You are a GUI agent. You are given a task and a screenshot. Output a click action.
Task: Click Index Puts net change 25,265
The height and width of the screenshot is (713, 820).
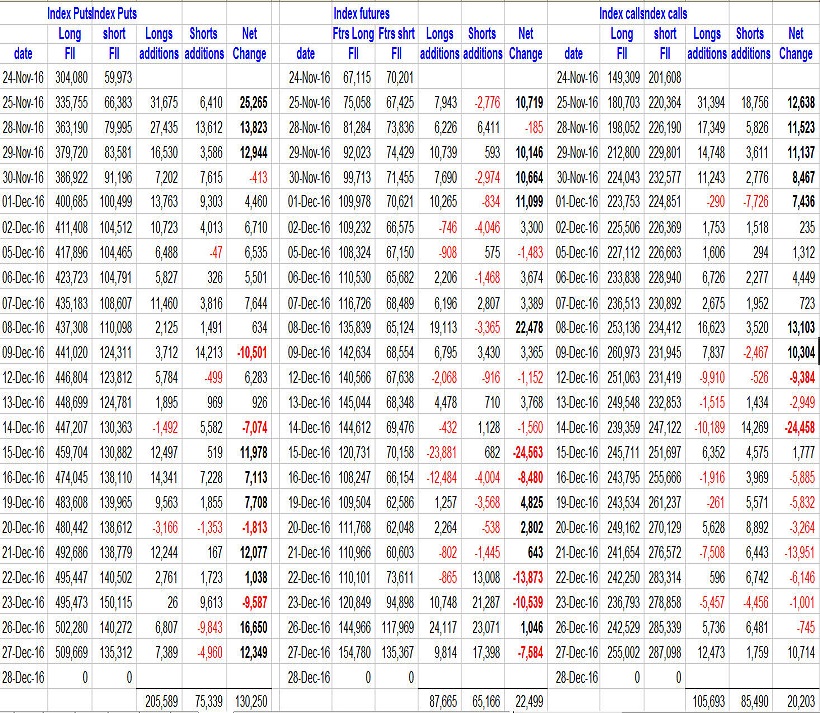click(x=254, y=103)
